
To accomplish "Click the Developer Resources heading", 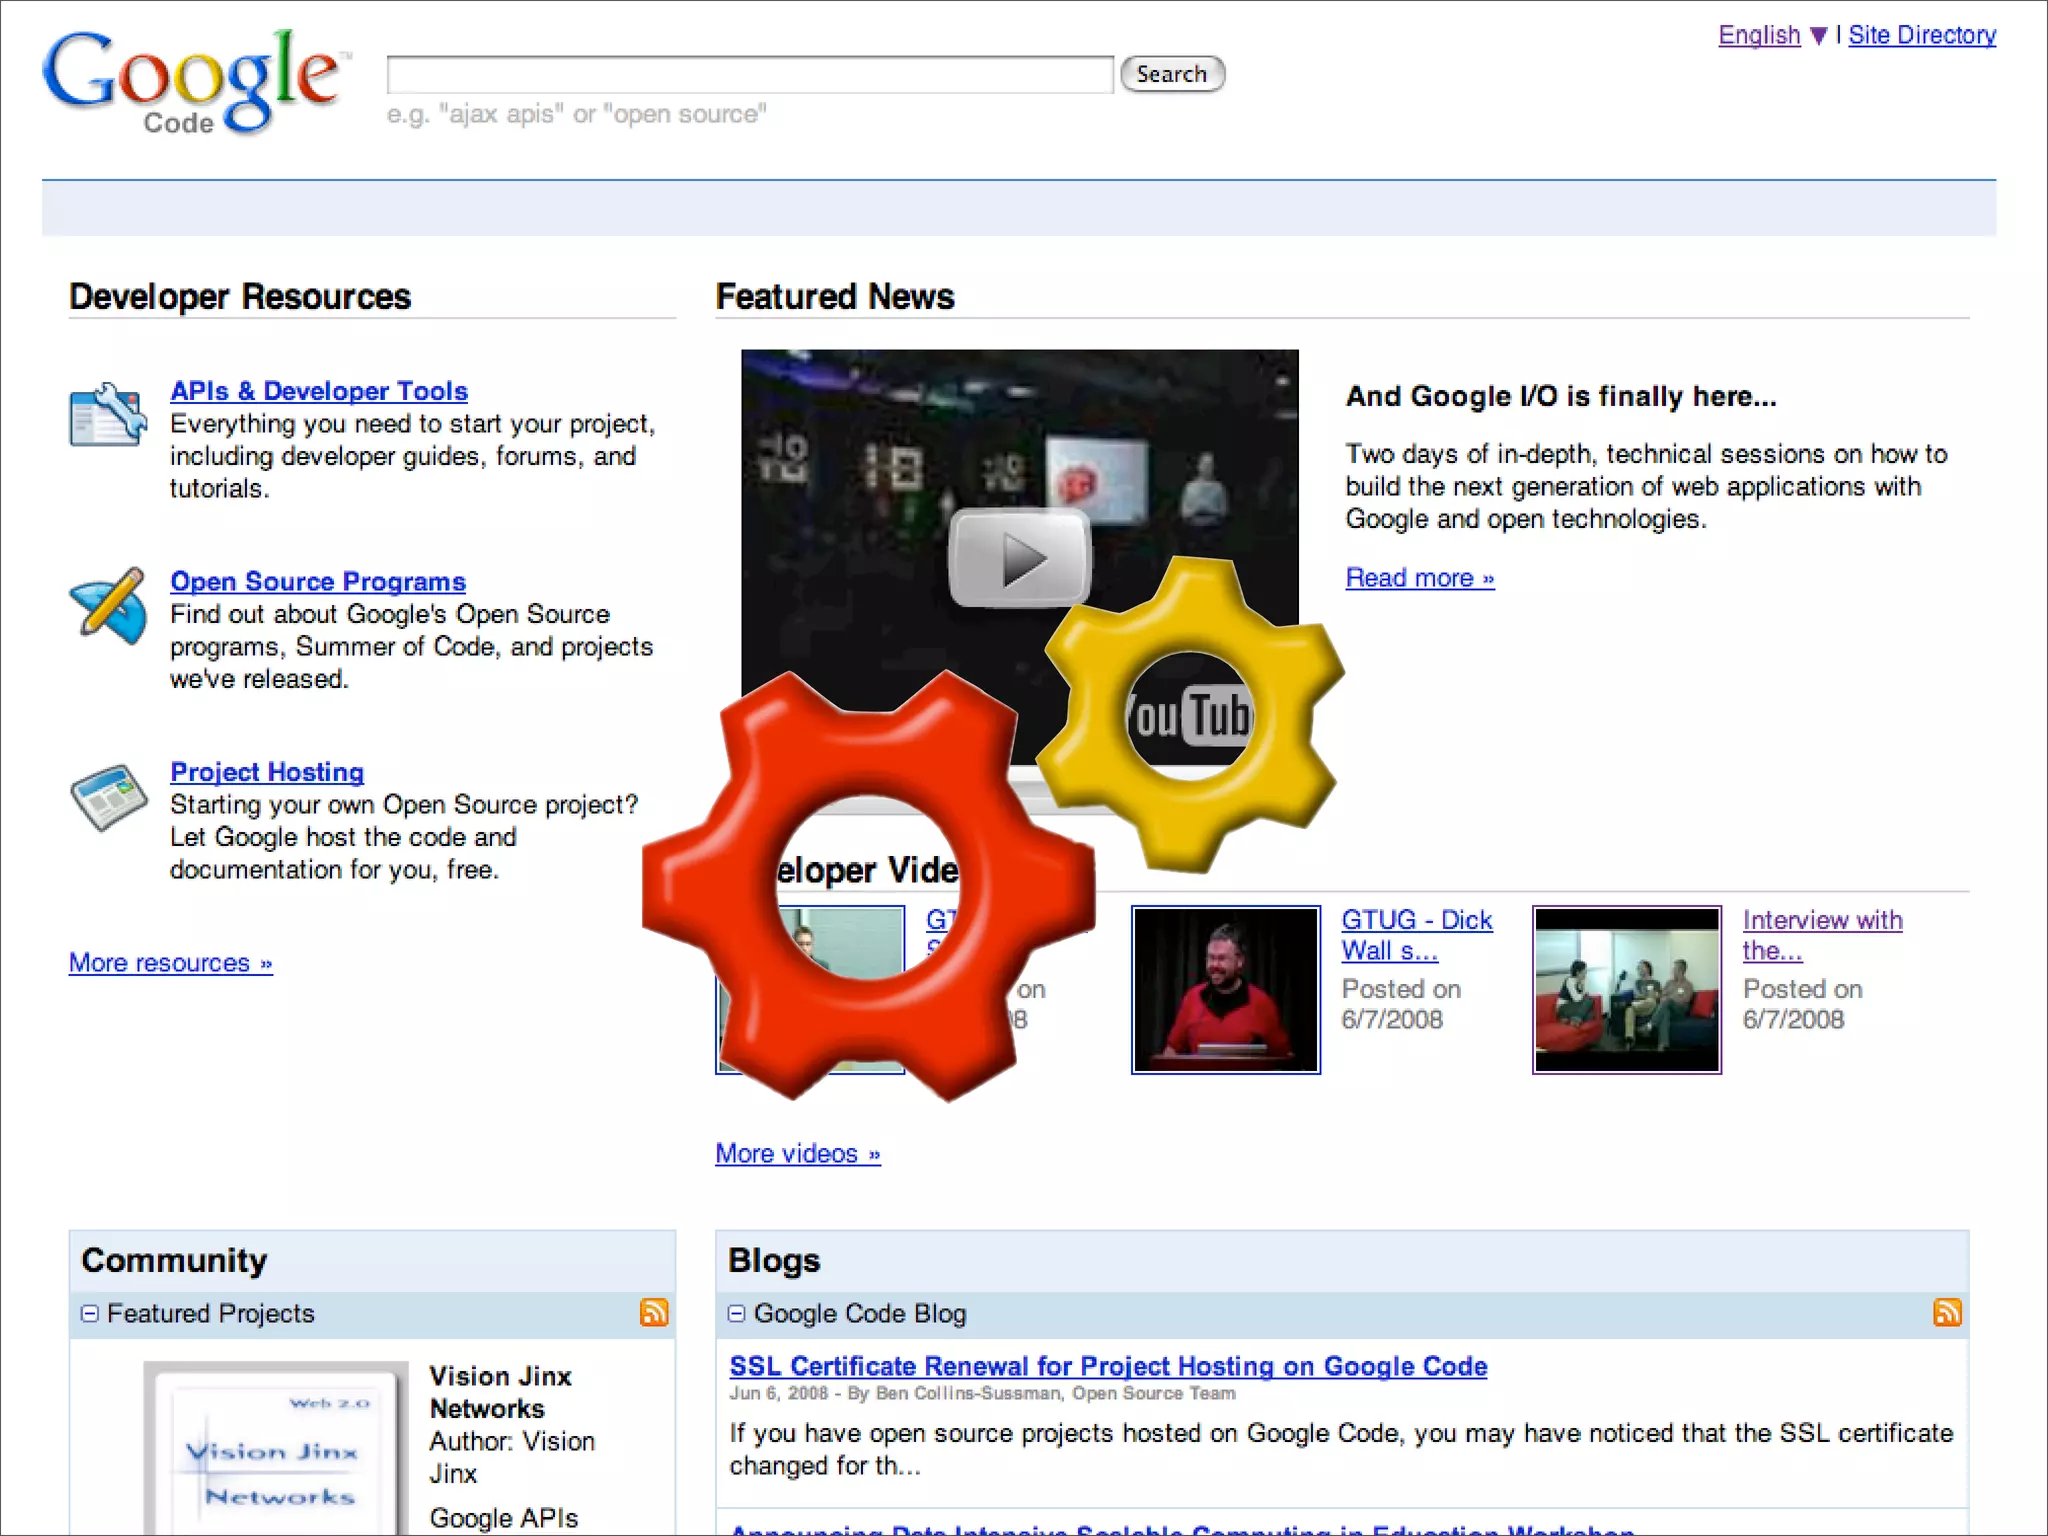I will [x=240, y=297].
